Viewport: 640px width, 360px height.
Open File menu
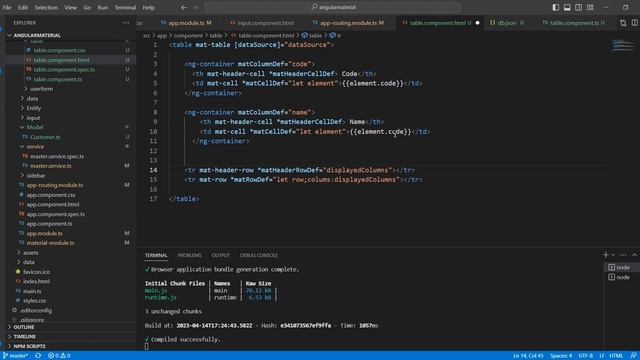[x=7, y=7]
